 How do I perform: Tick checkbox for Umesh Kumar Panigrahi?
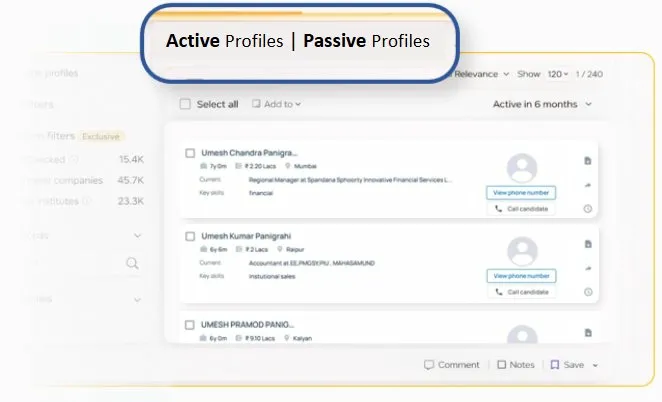(x=190, y=236)
